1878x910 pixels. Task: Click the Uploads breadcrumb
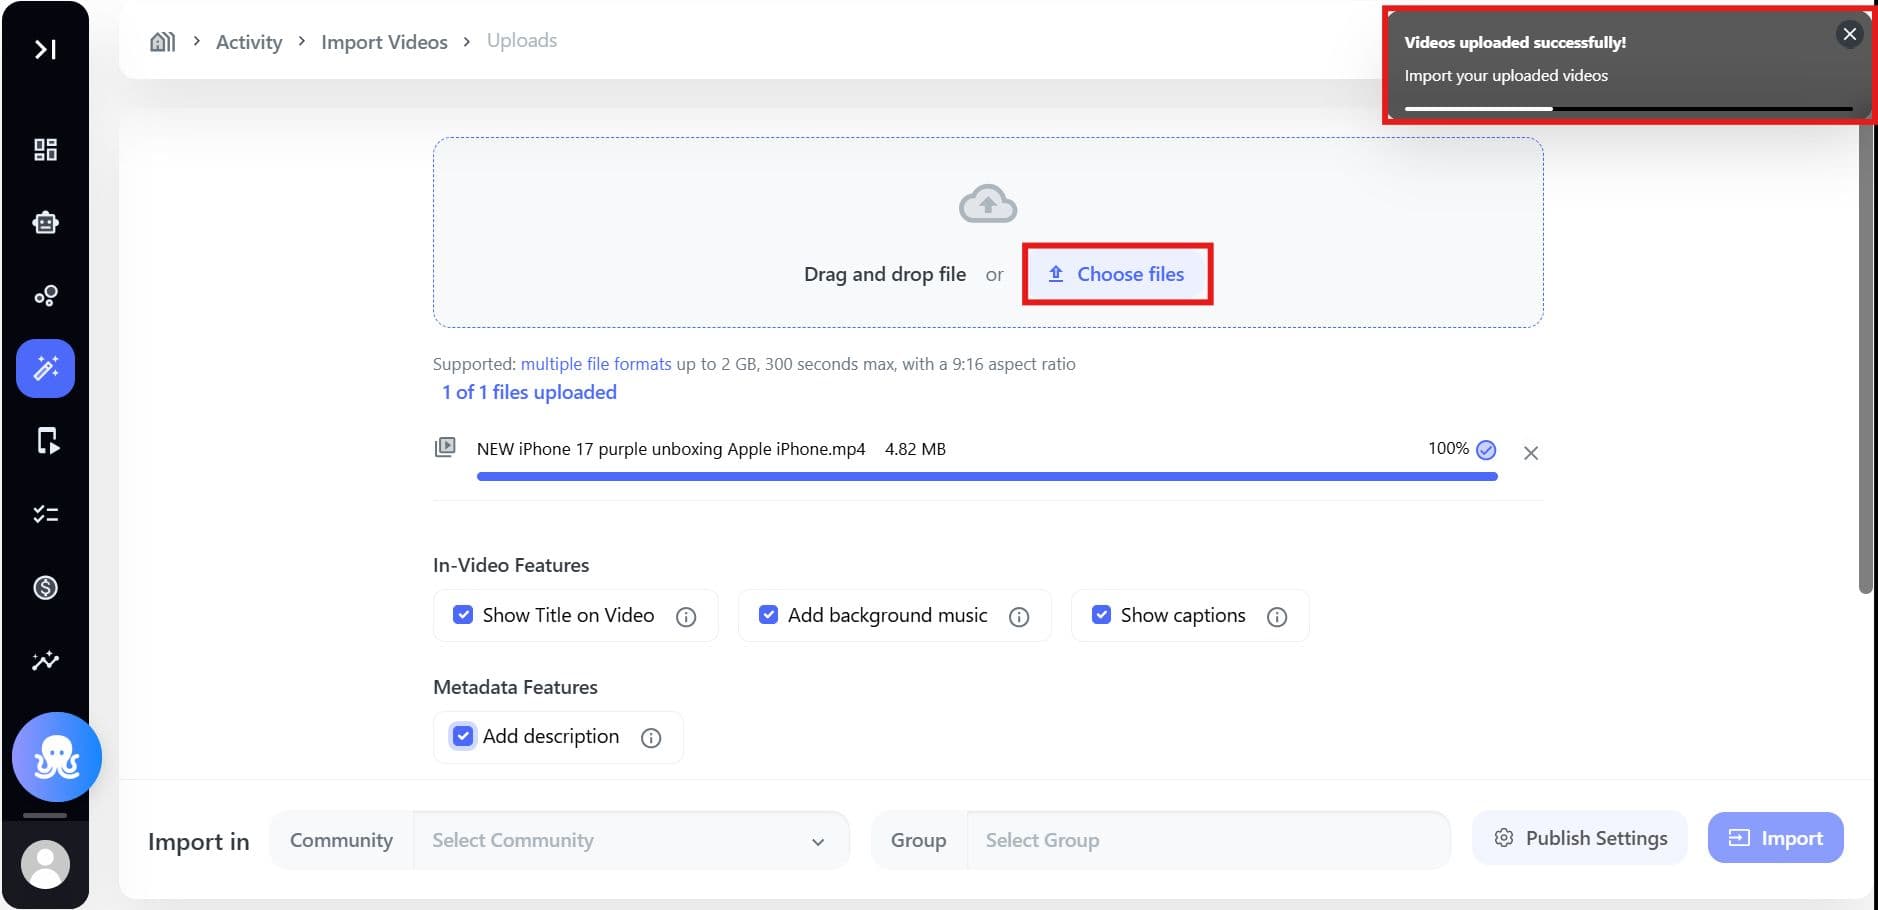coord(522,40)
